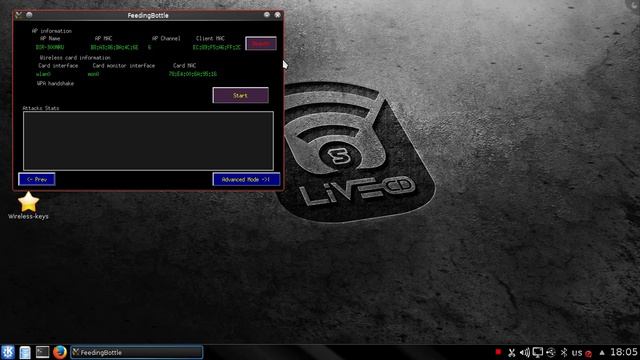The height and width of the screenshot is (360, 640).
Task: Click the green AP MAC address value
Action: (x=114, y=47)
